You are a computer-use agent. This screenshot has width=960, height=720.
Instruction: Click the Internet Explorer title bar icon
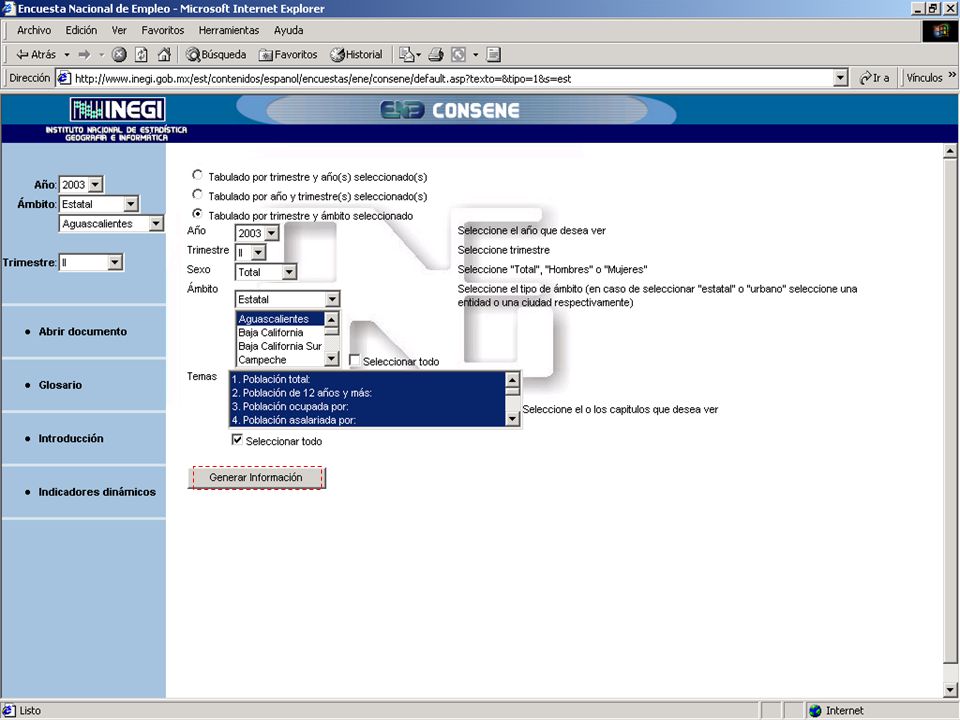click(x=9, y=9)
